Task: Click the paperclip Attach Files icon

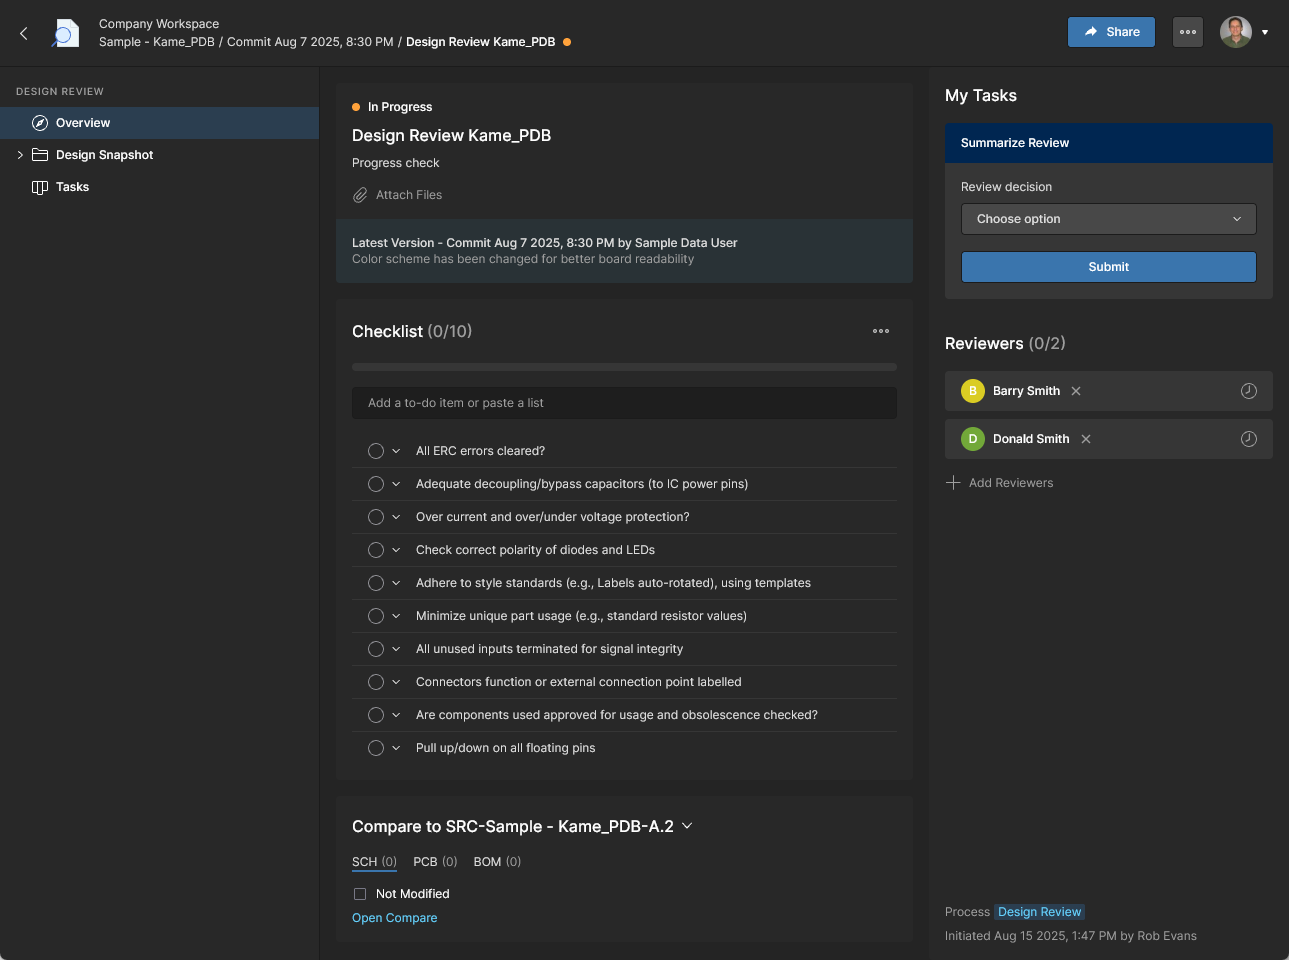Action: tap(360, 195)
